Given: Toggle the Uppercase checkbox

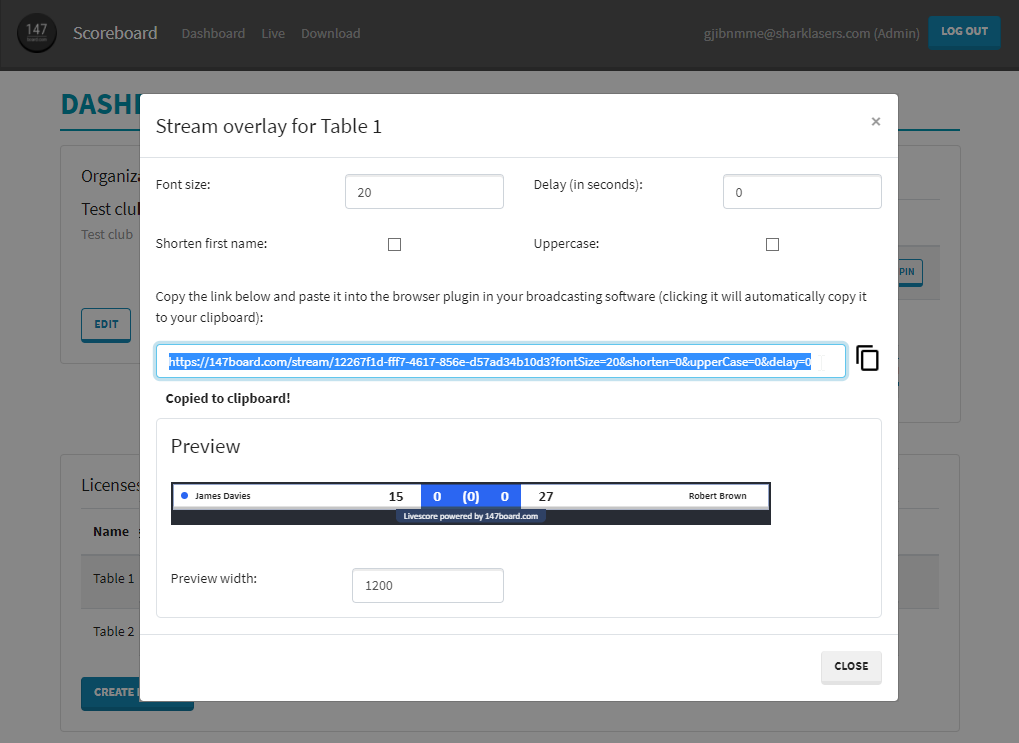Looking at the screenshot, I should tap(772, 244).
